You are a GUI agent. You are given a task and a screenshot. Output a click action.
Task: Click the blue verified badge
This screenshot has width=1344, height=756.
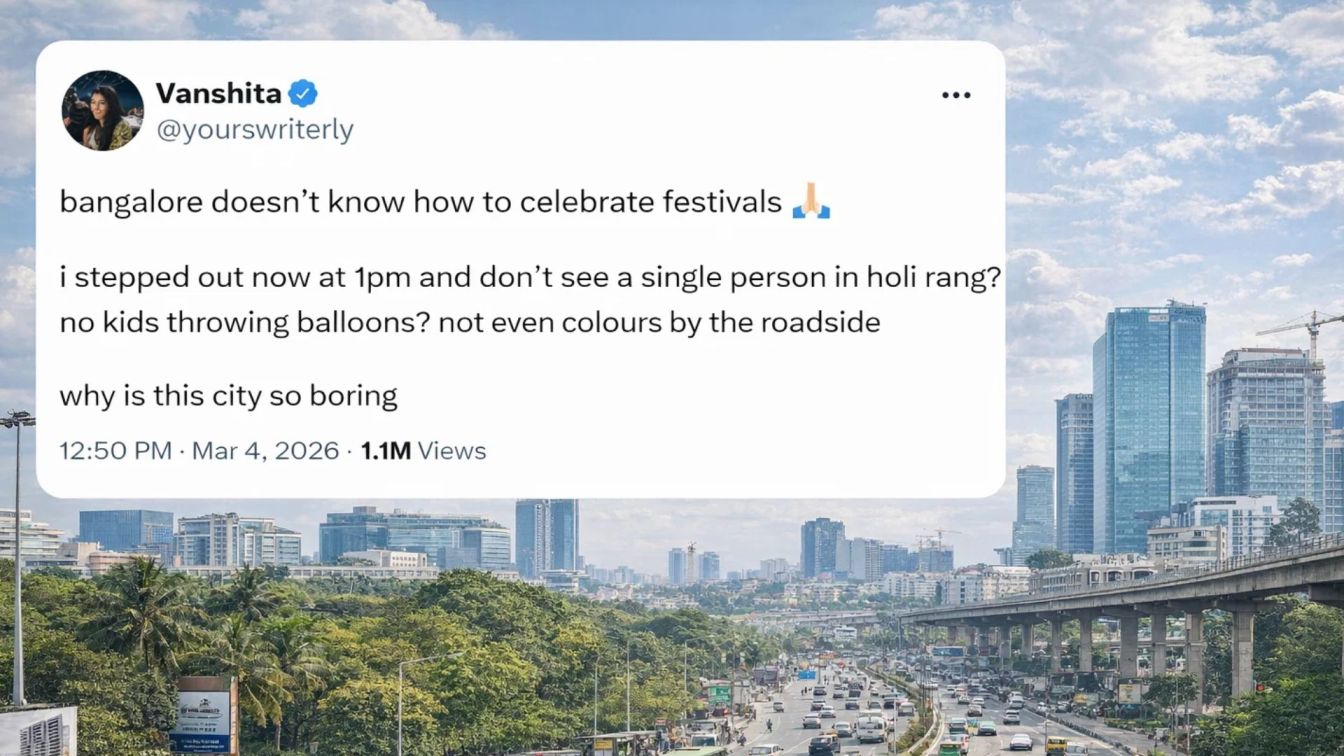[x=303, y=94]
